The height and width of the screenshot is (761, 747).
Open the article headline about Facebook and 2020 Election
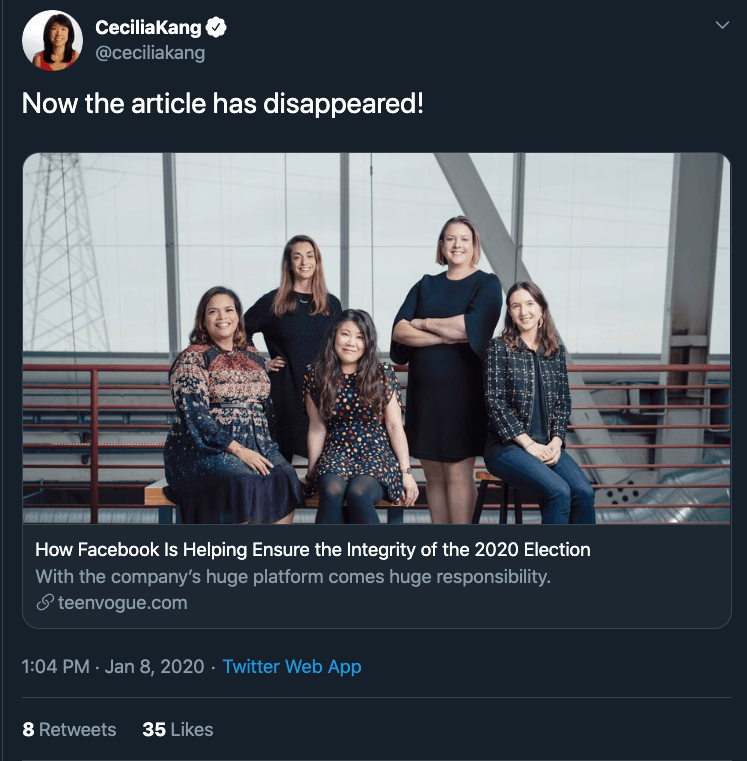(x=313, y=549)
